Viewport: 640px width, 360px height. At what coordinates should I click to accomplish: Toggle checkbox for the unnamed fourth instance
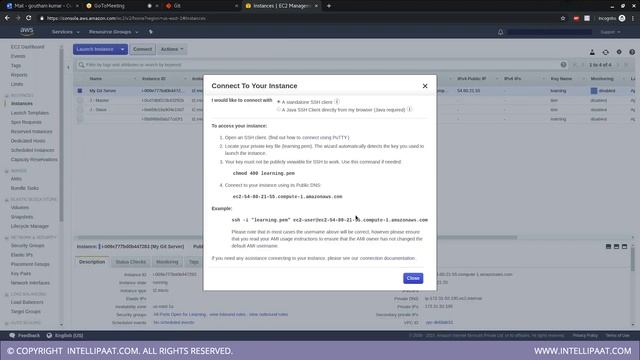point(80,119)
